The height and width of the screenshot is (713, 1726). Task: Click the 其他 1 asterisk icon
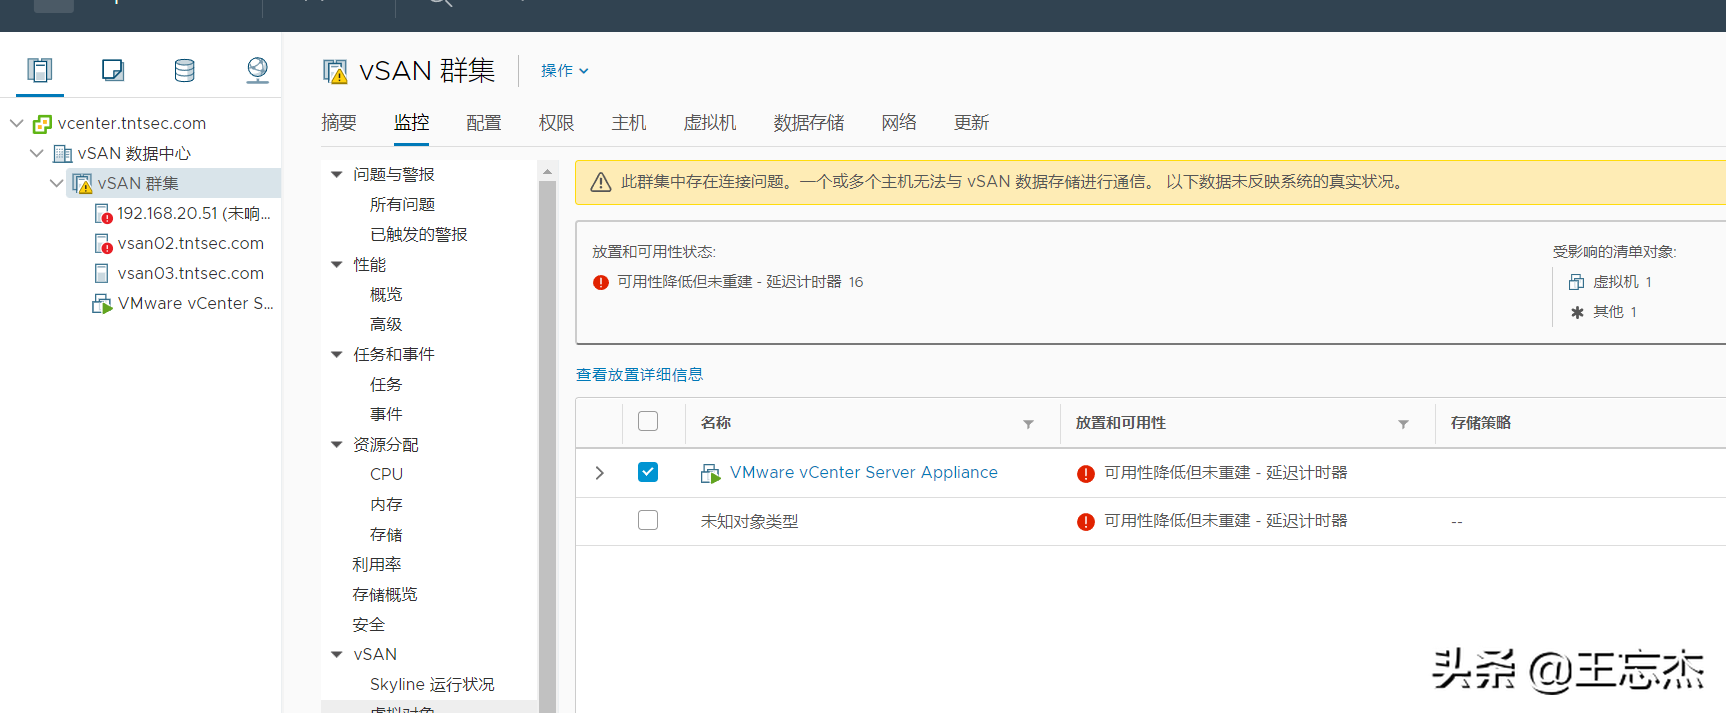pos(1577,312)
